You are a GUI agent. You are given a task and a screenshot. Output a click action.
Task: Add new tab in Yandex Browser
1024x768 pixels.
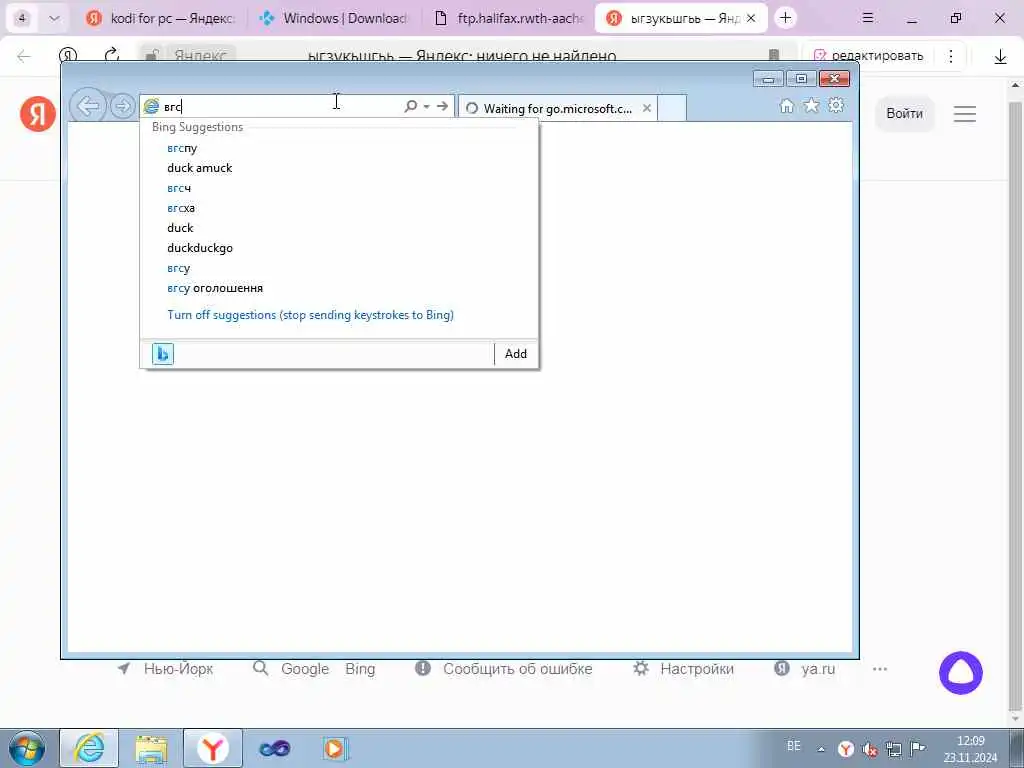pos(785,18)
